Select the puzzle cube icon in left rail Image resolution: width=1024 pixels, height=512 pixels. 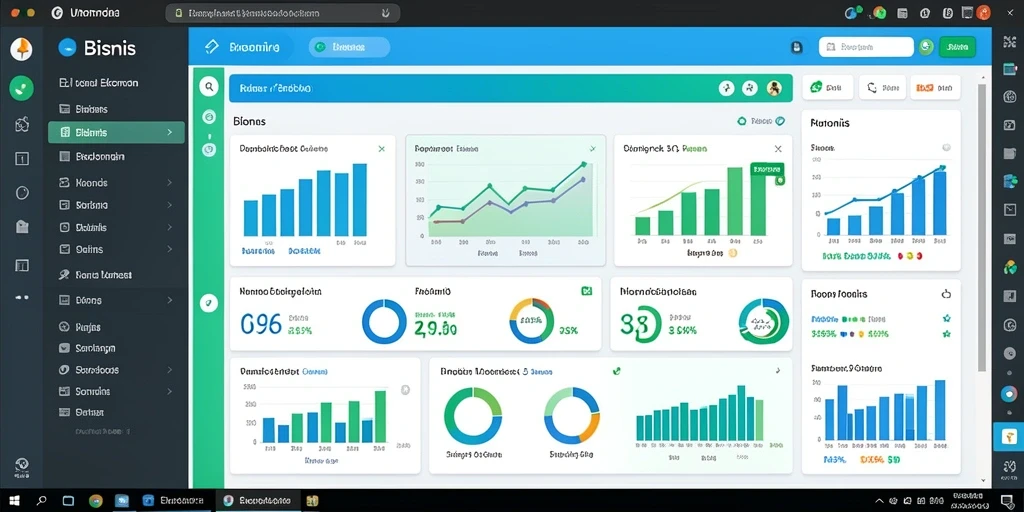(x=22, y=124)
